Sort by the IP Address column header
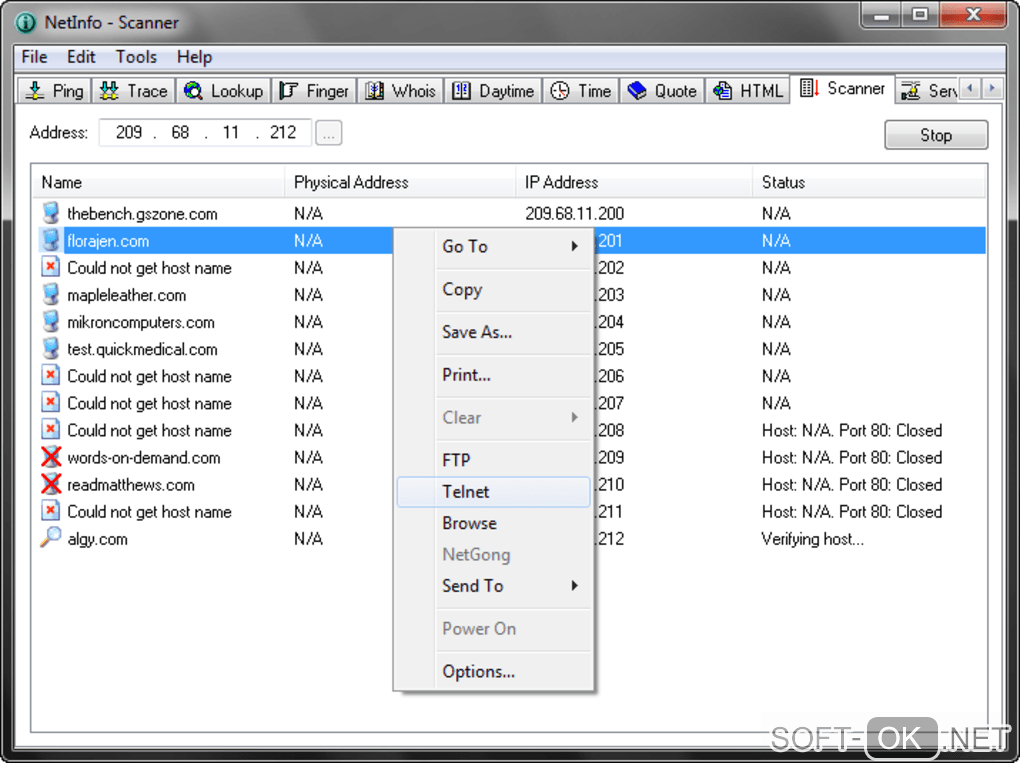Image resolution: width=1020 pixels, height=763 pixels. pos(634,182)
